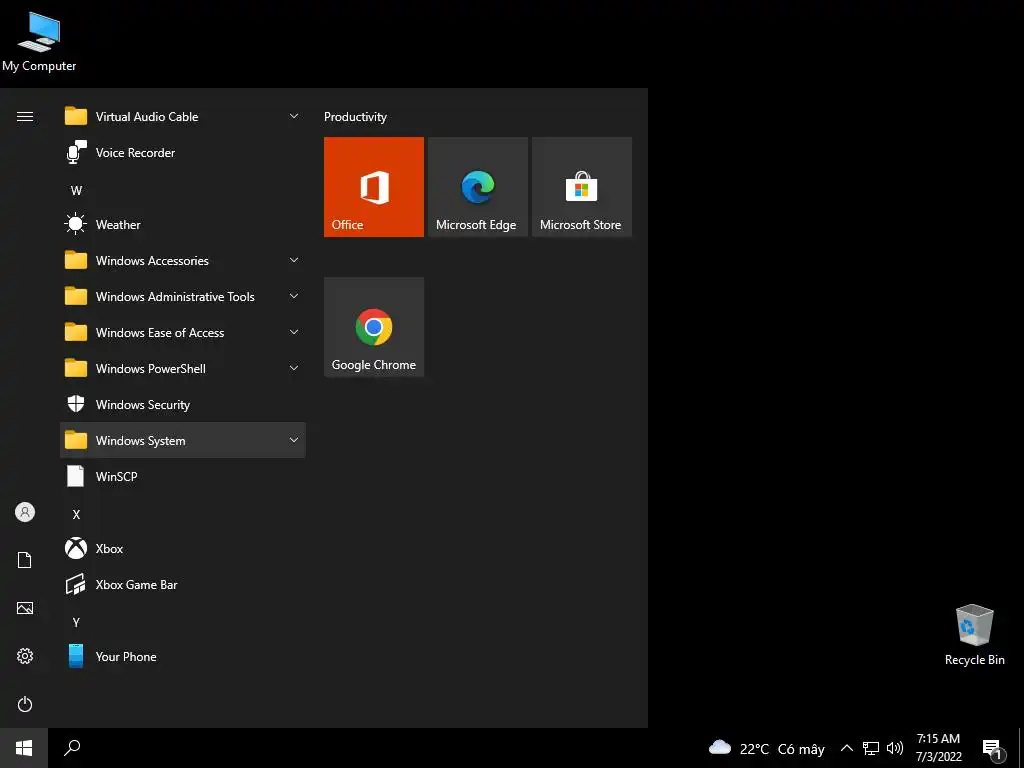
Task: Jump to letter W in app list
Action: (x=76, y=191)
